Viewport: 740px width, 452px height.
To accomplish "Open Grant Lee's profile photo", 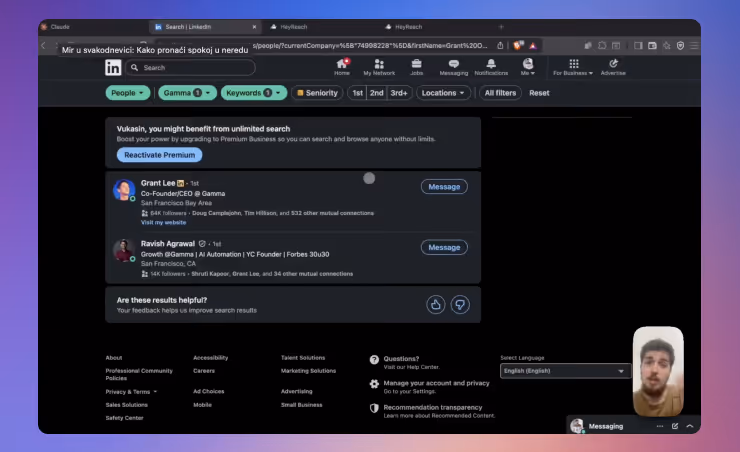I will pos(124,190).
